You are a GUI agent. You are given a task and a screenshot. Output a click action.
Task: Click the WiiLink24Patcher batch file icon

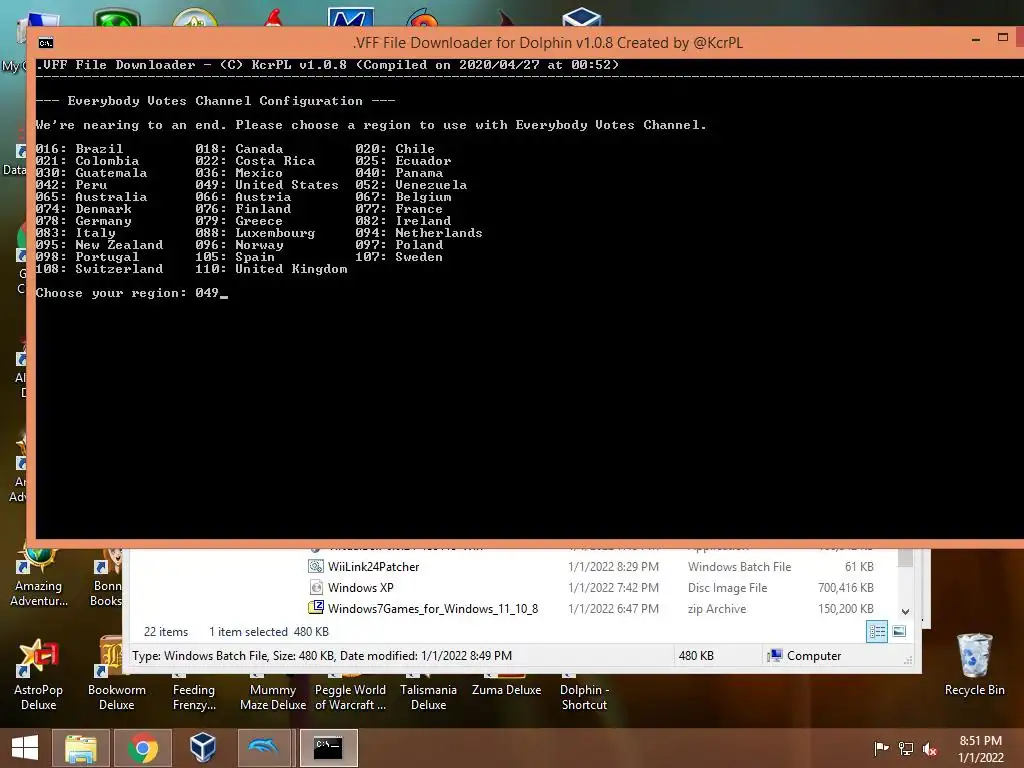(316, 566)
